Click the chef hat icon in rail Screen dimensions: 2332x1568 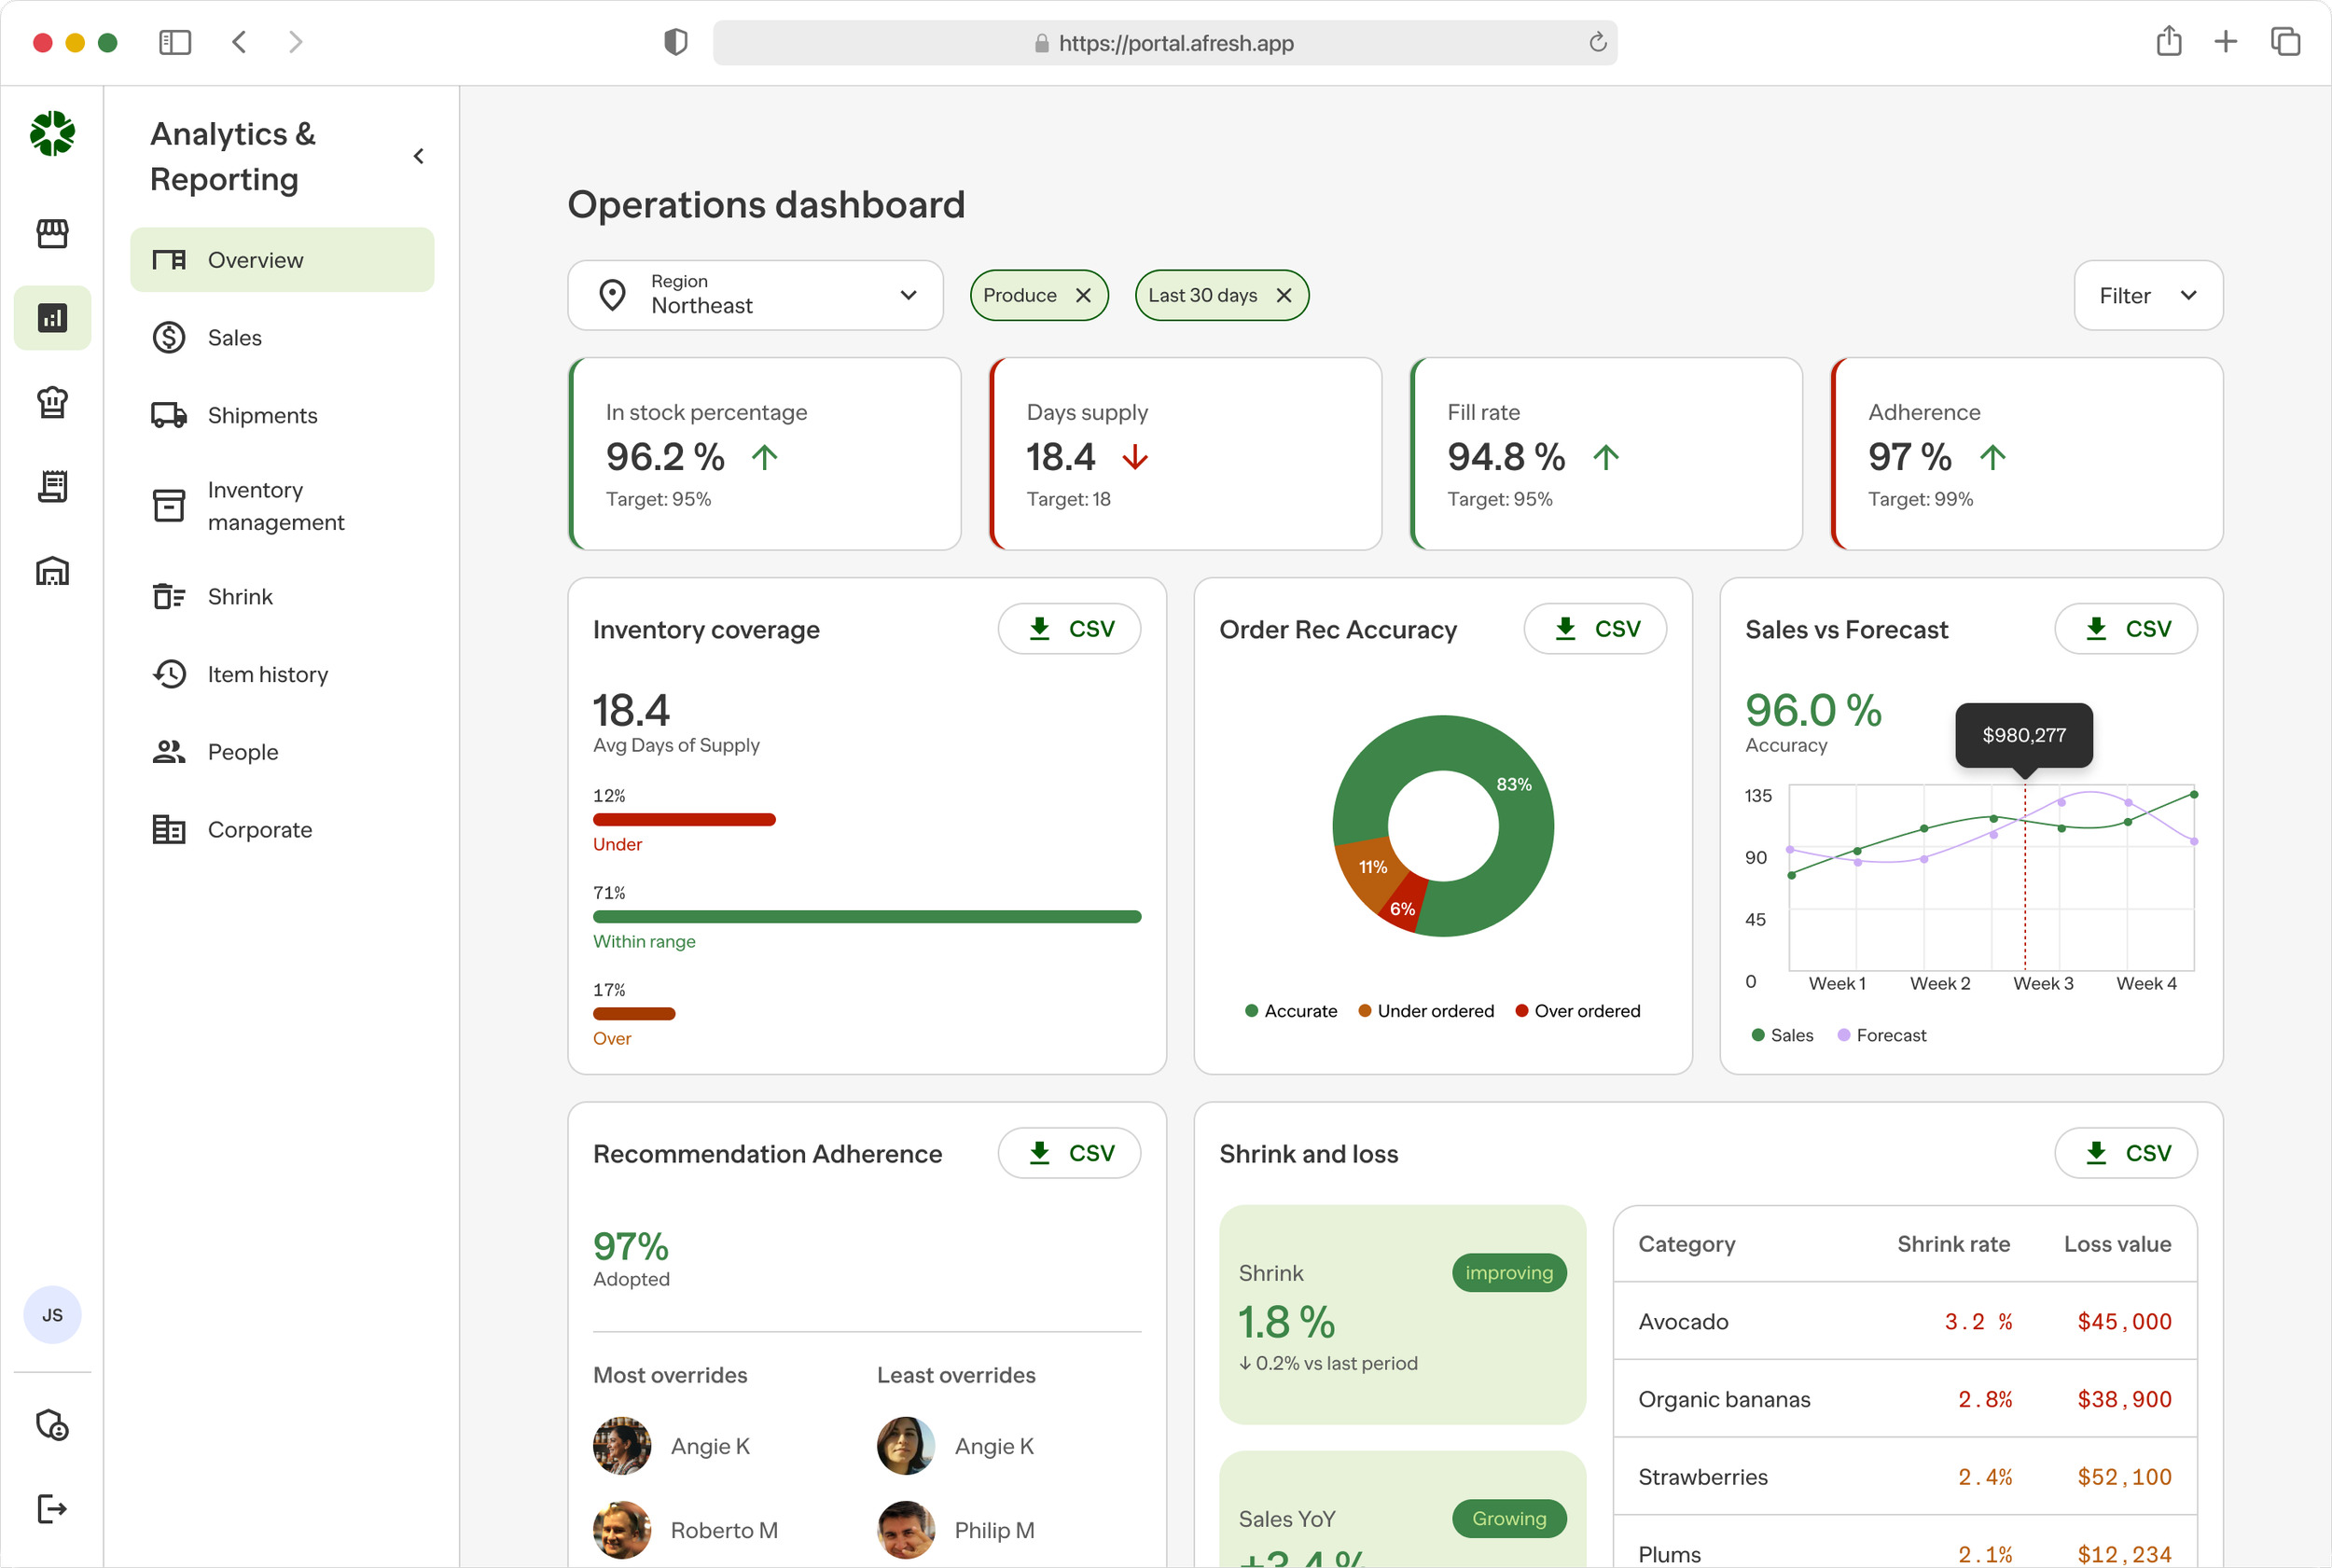[52, 402]
